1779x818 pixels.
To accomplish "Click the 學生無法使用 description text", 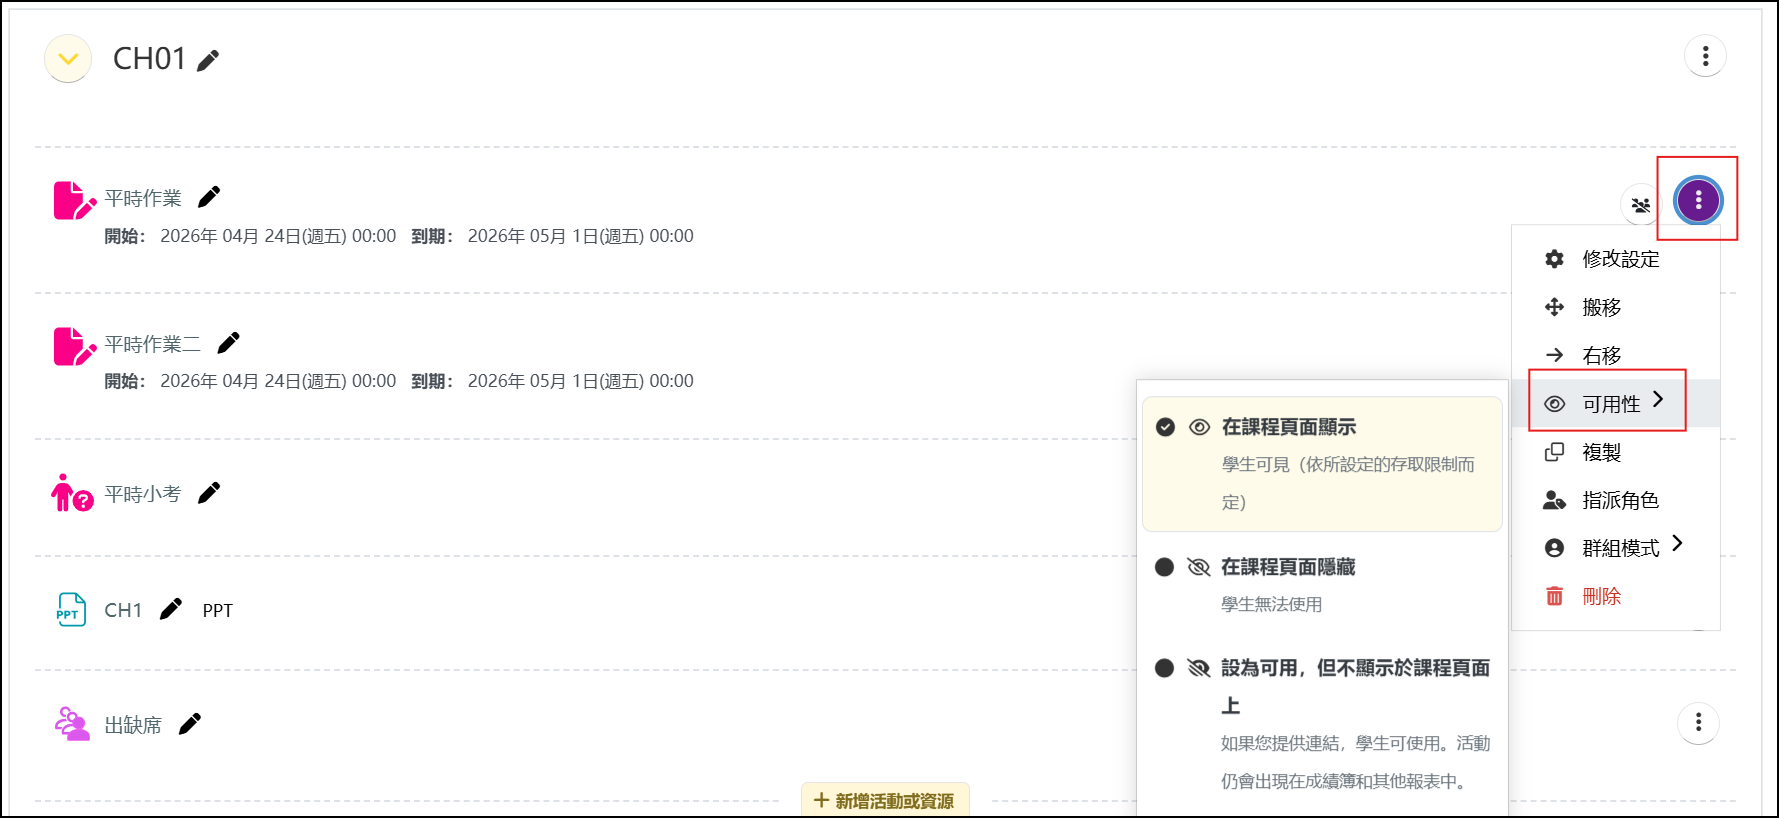I will click(1271, 604).
